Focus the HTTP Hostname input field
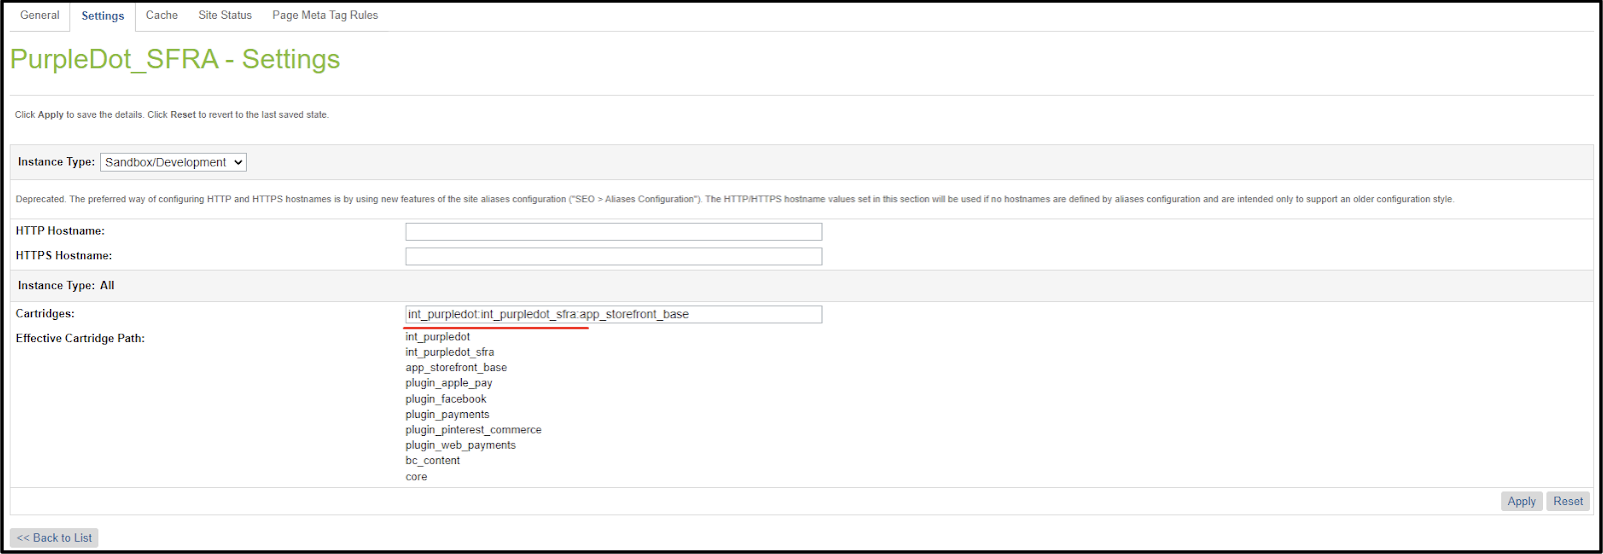 (613, 232)
